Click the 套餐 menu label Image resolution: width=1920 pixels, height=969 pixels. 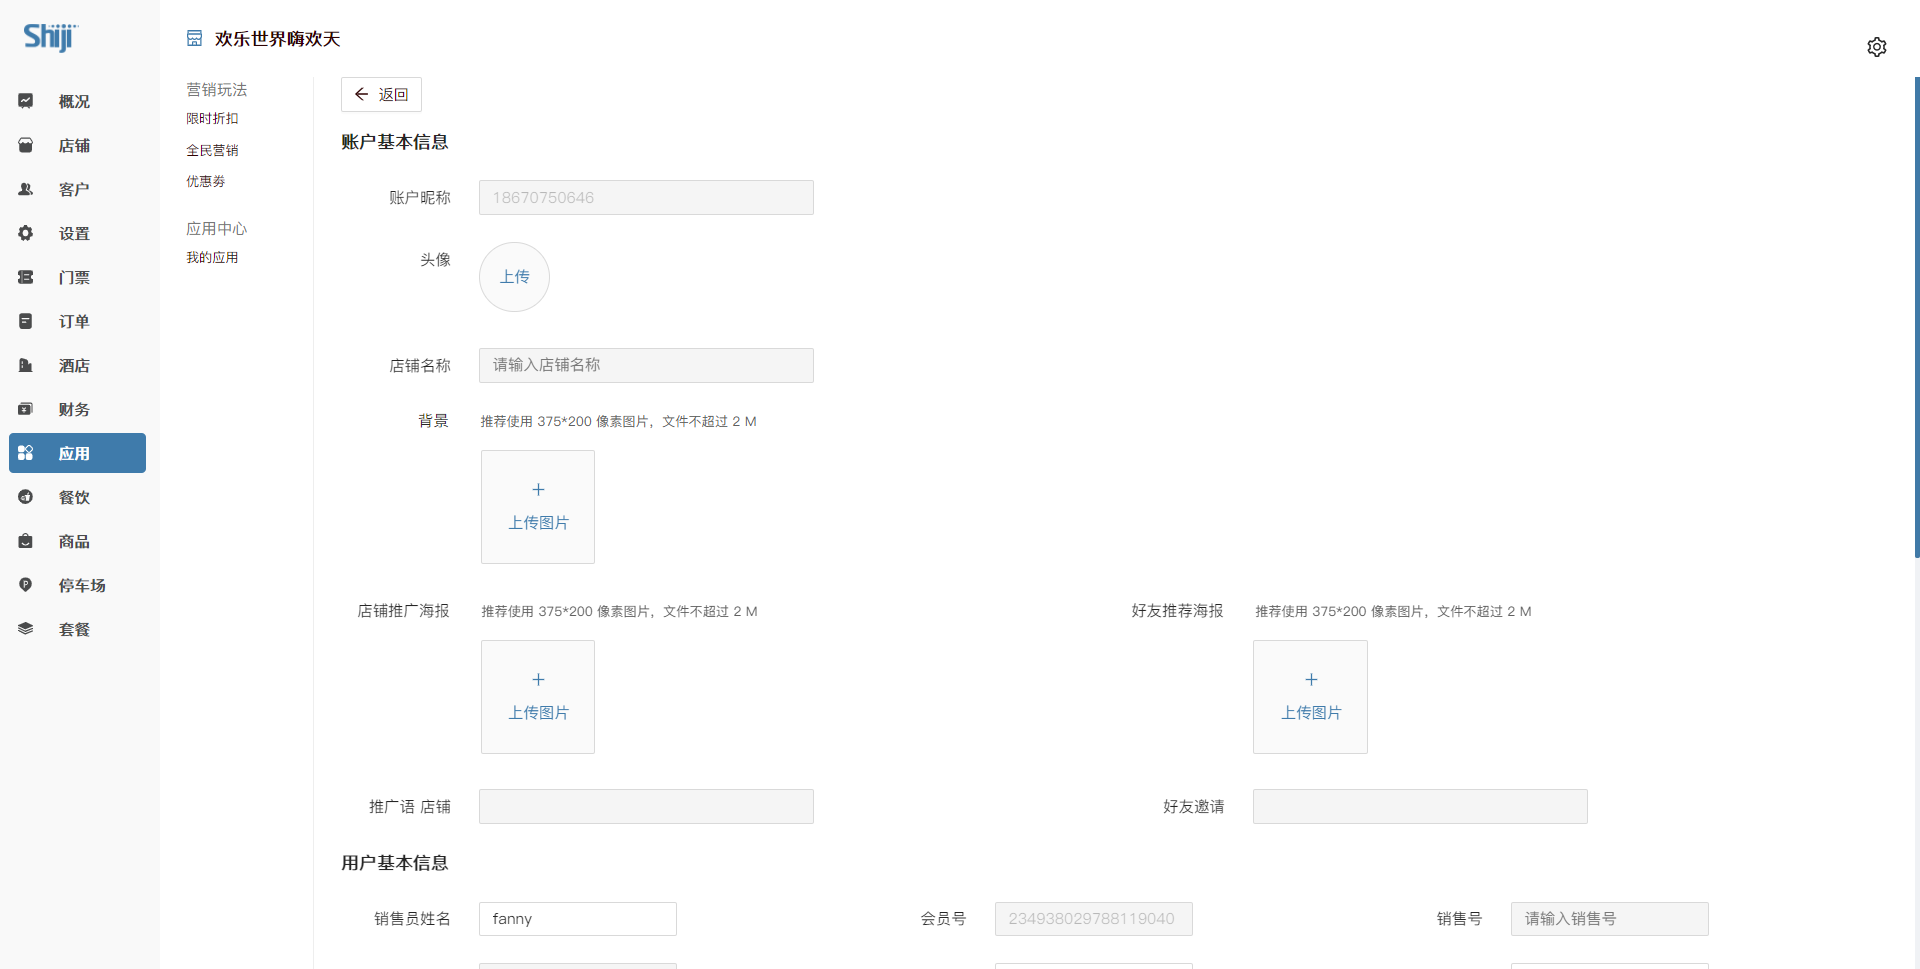pyautogui.click(x=74, y=630)
